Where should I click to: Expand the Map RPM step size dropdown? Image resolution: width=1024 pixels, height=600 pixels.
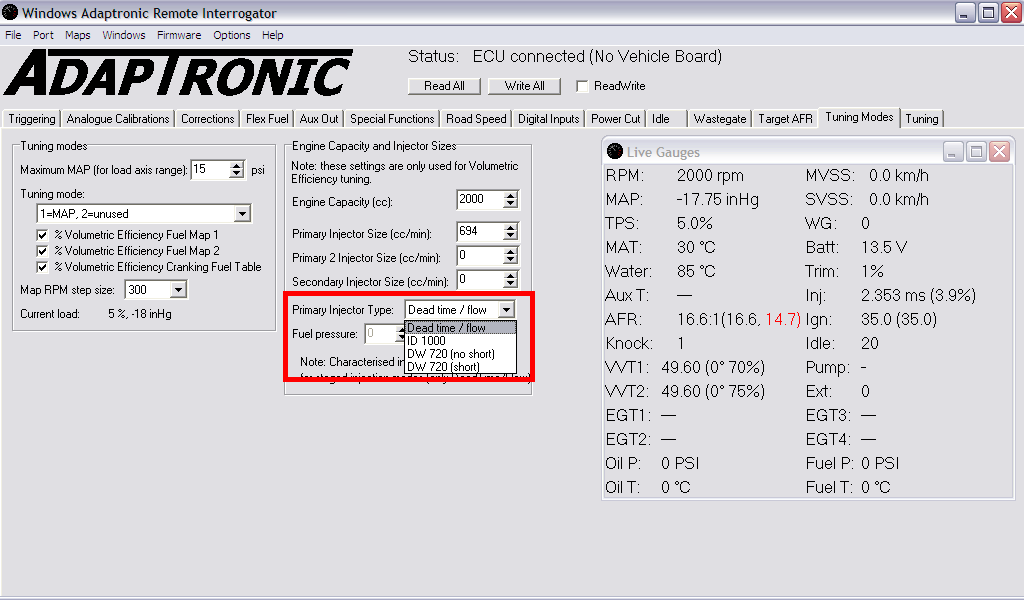click(x=178, y=290)
